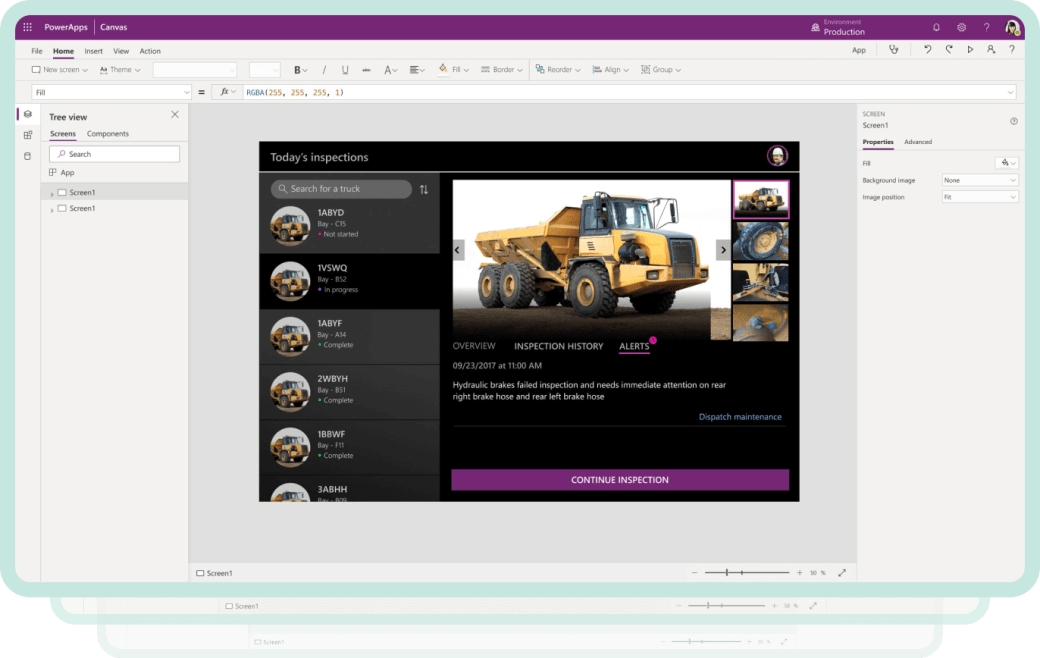Viewport: 1040px width, 658px height.
Task: Open the settings gear icon
Action: pyautogui.click(x=961, y=27)
